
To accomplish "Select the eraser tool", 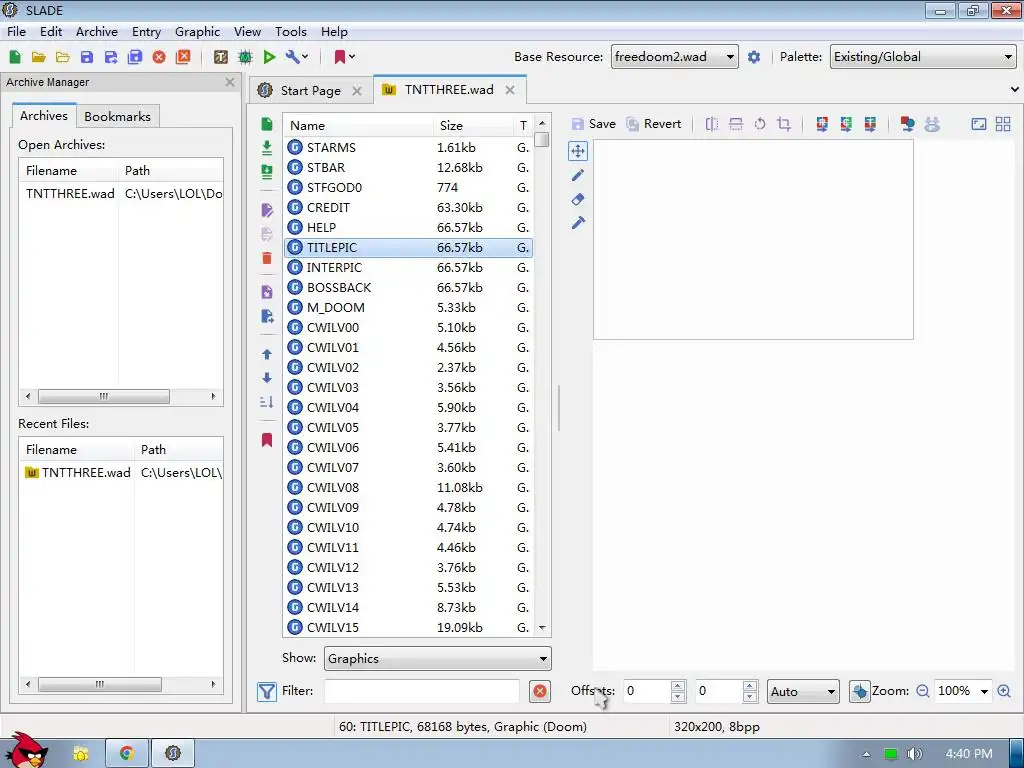I will [x=578, y=199].
